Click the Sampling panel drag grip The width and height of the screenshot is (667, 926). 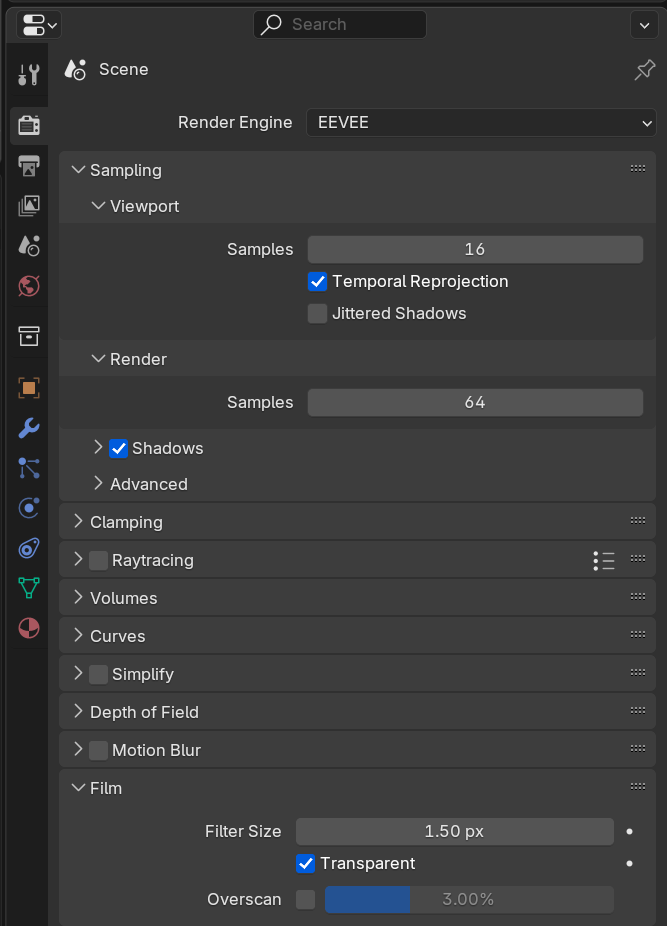click(x=637, y=169)
